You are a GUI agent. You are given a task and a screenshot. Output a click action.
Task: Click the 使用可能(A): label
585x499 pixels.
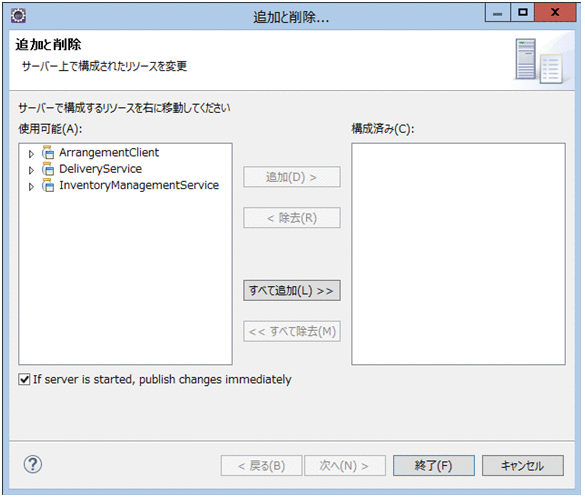point(50,129)
